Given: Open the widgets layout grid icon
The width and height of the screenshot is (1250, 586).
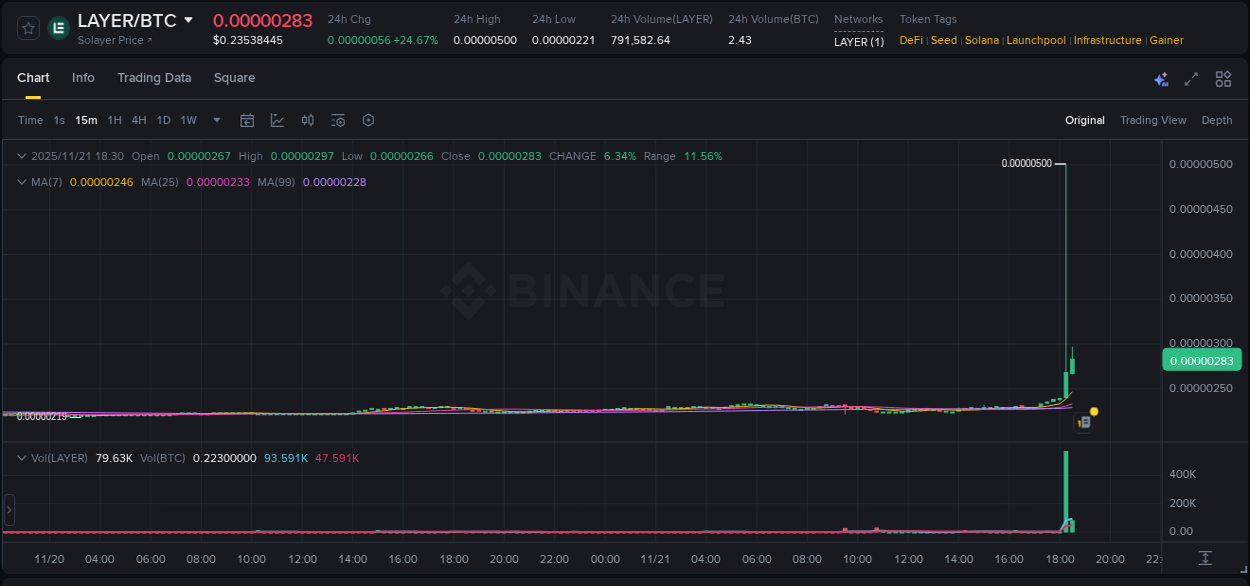Looking at the screenshot, I should coord(1223,78).
